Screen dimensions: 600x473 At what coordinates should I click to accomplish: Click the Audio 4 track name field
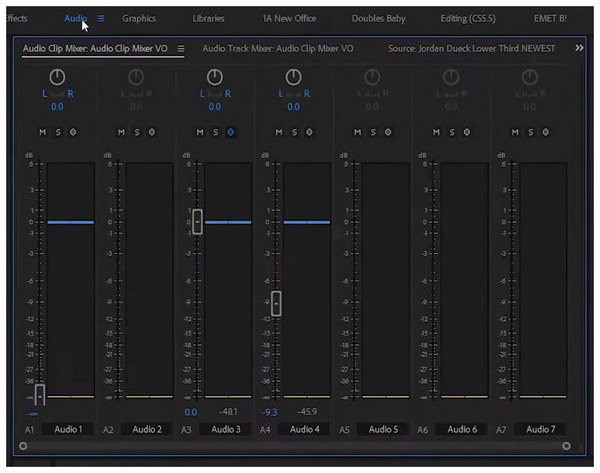pyautogui.click(x=305, y=429)
